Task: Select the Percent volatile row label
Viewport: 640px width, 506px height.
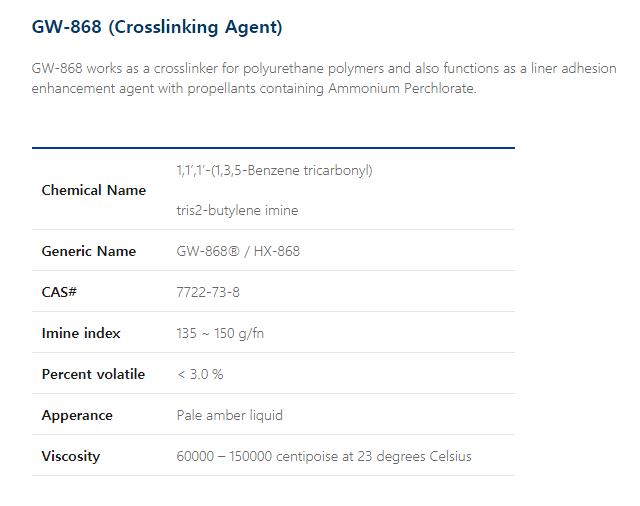Action: pyautogui.click(x=93, y=374)
